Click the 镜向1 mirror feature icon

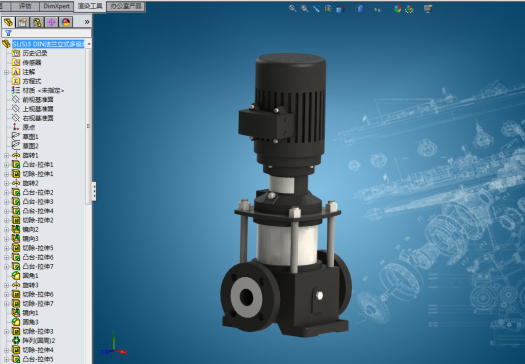(x=16, y=313)
